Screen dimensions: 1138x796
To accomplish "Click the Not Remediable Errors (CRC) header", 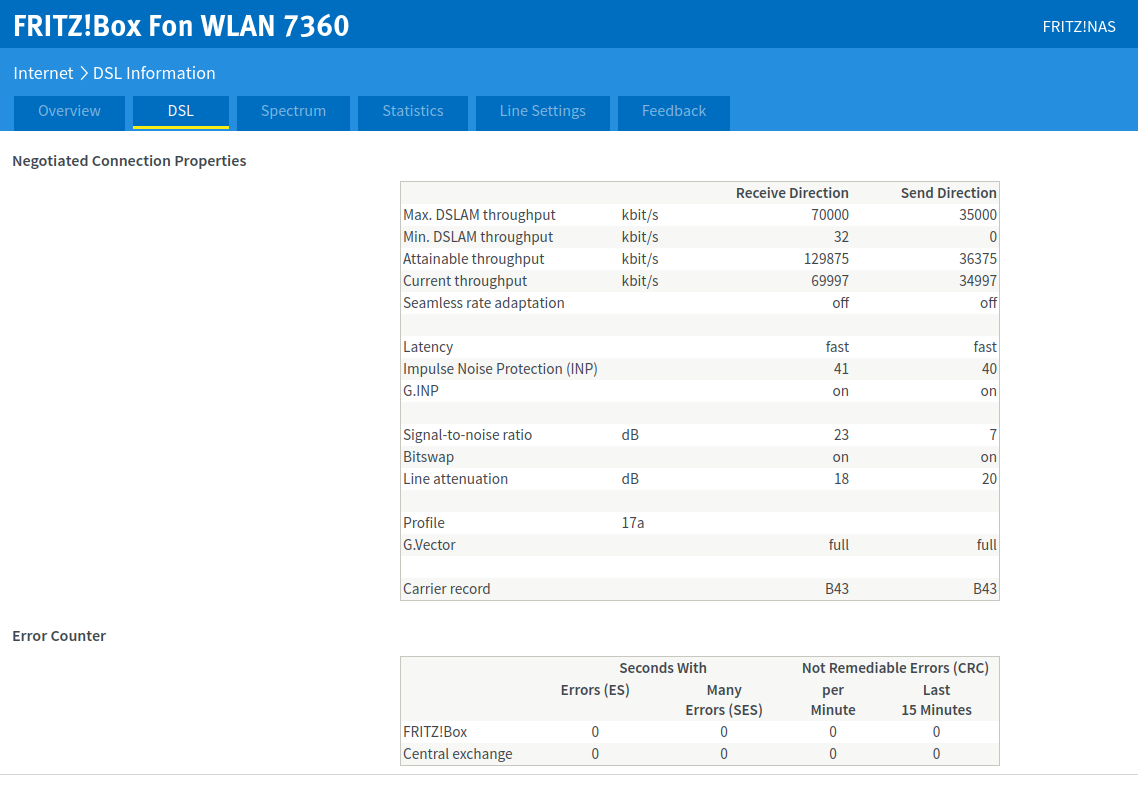I will coord(895,668).
